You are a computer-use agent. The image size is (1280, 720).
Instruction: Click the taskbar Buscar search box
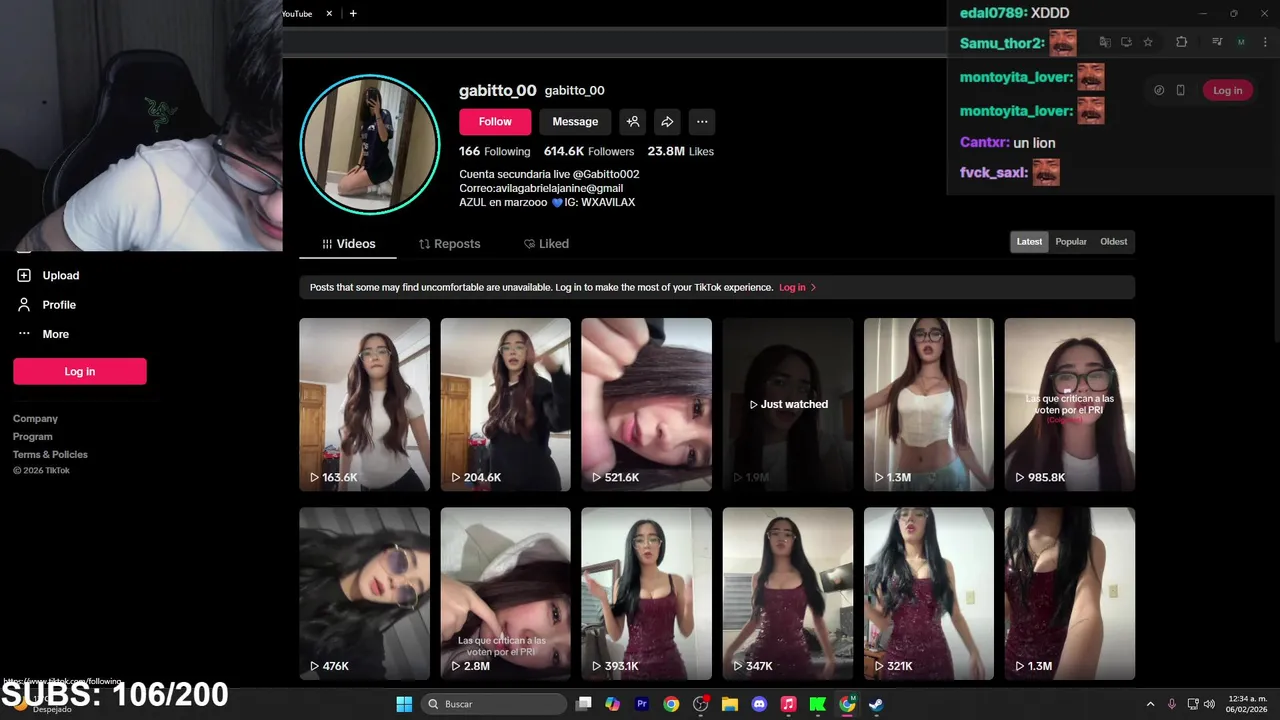[494, 704]
